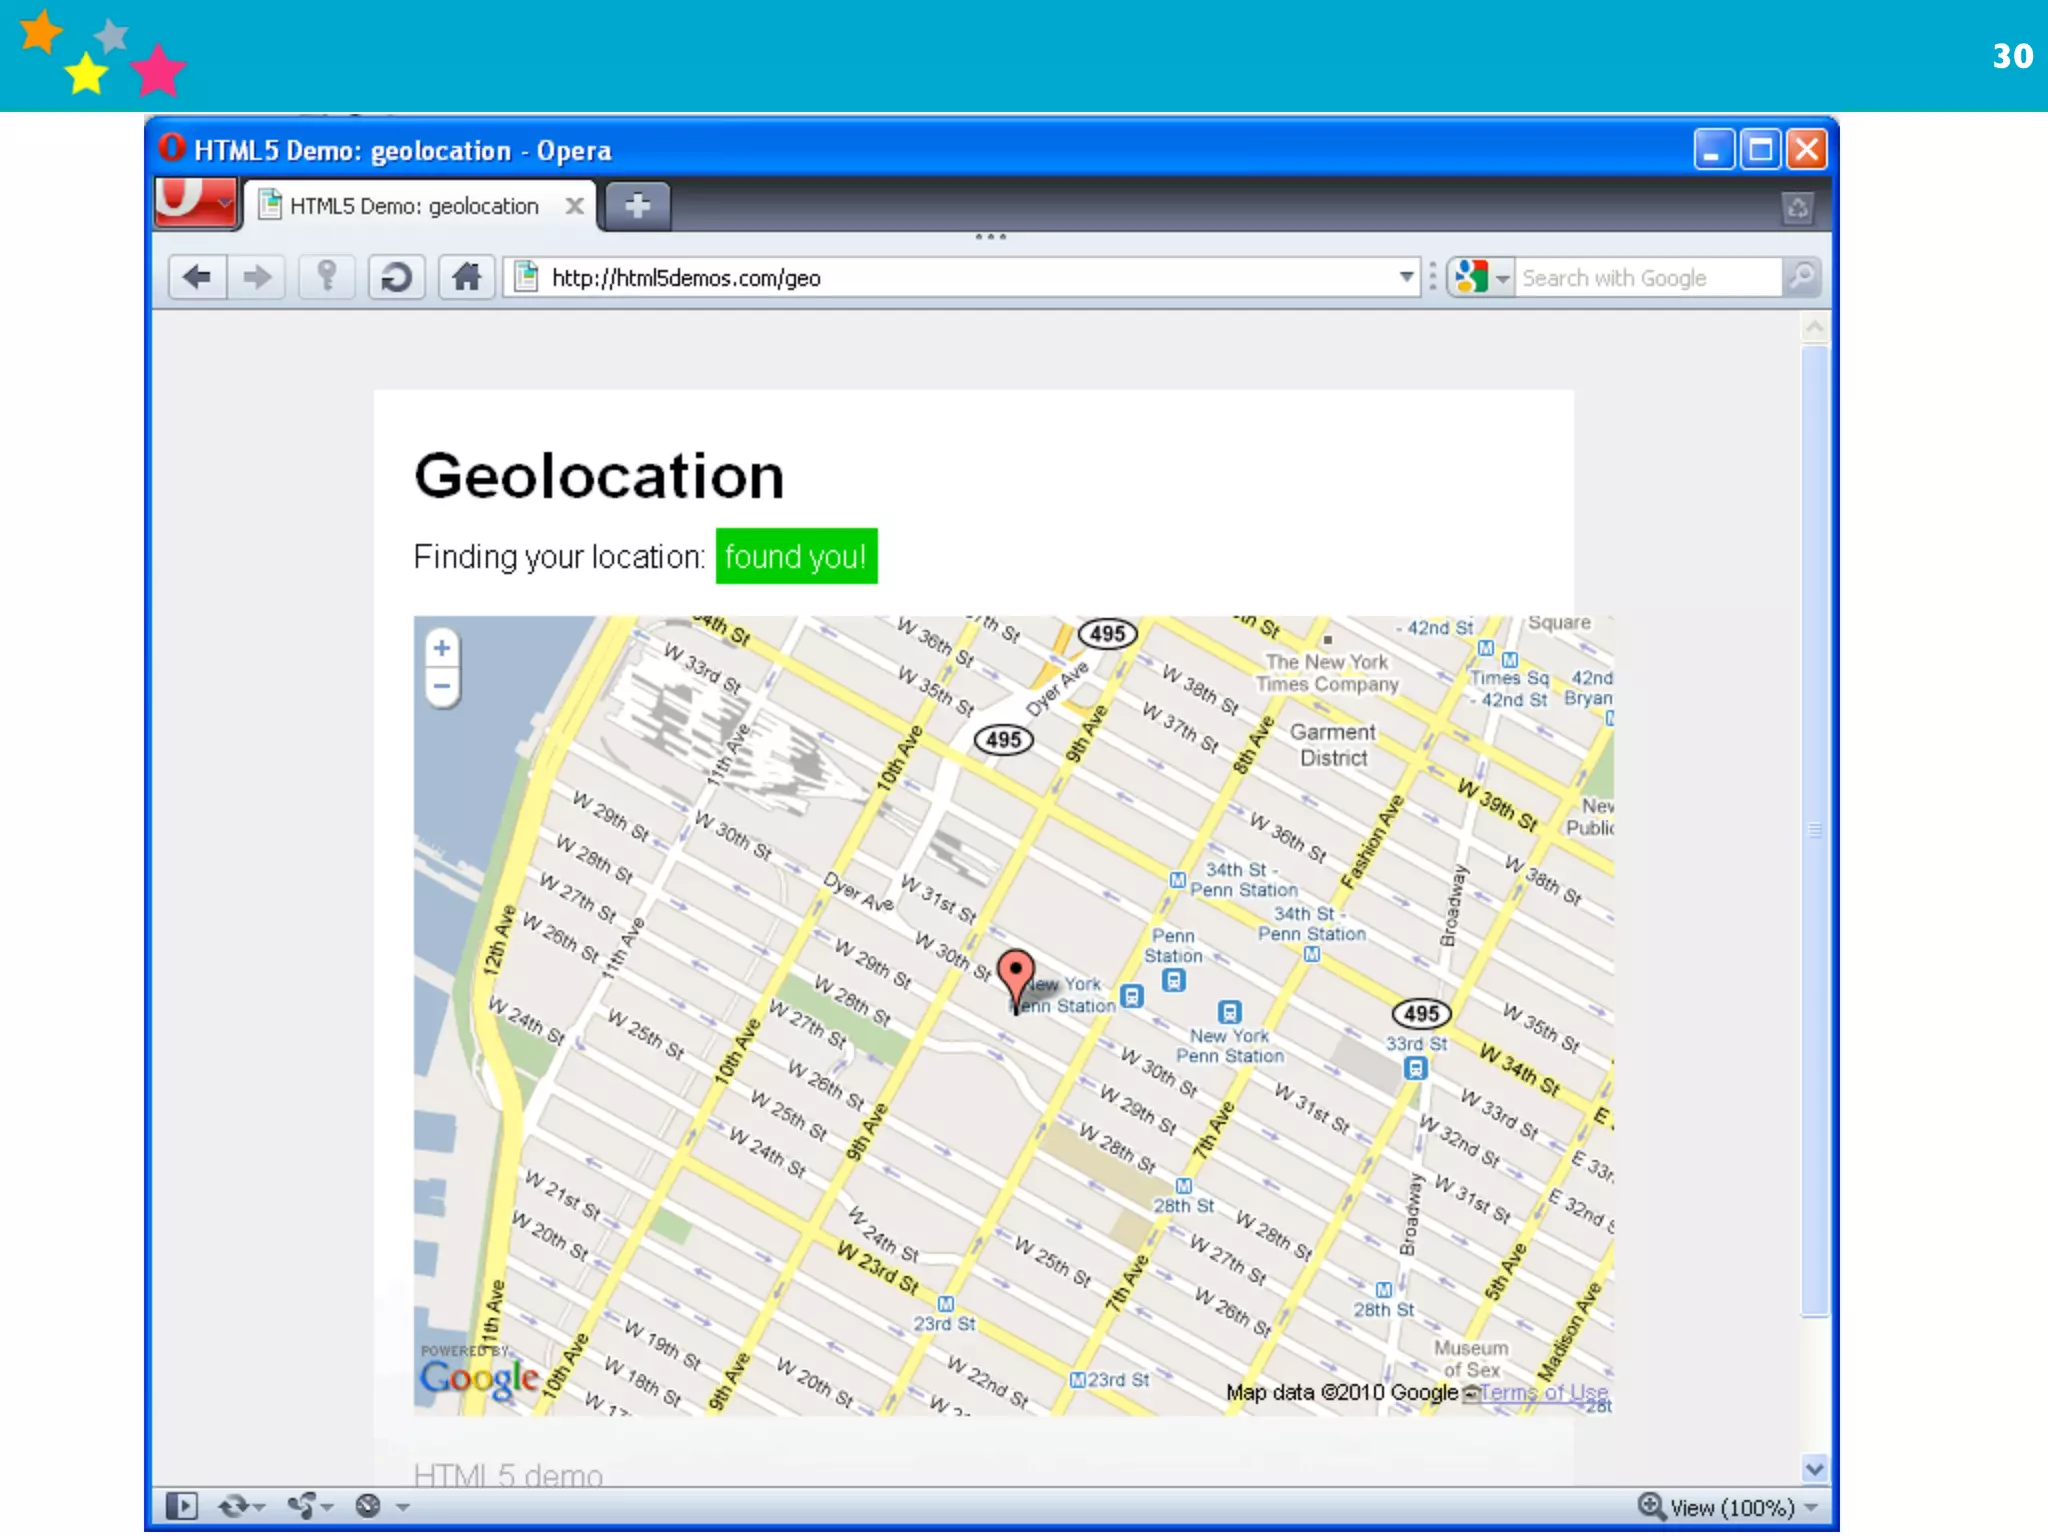Image resolution: width=2048 pixels, height=1536 pixels.
Task: Open Opera Unite icon in status bar
Action: pyautogui.click(x=302, y=1506)
